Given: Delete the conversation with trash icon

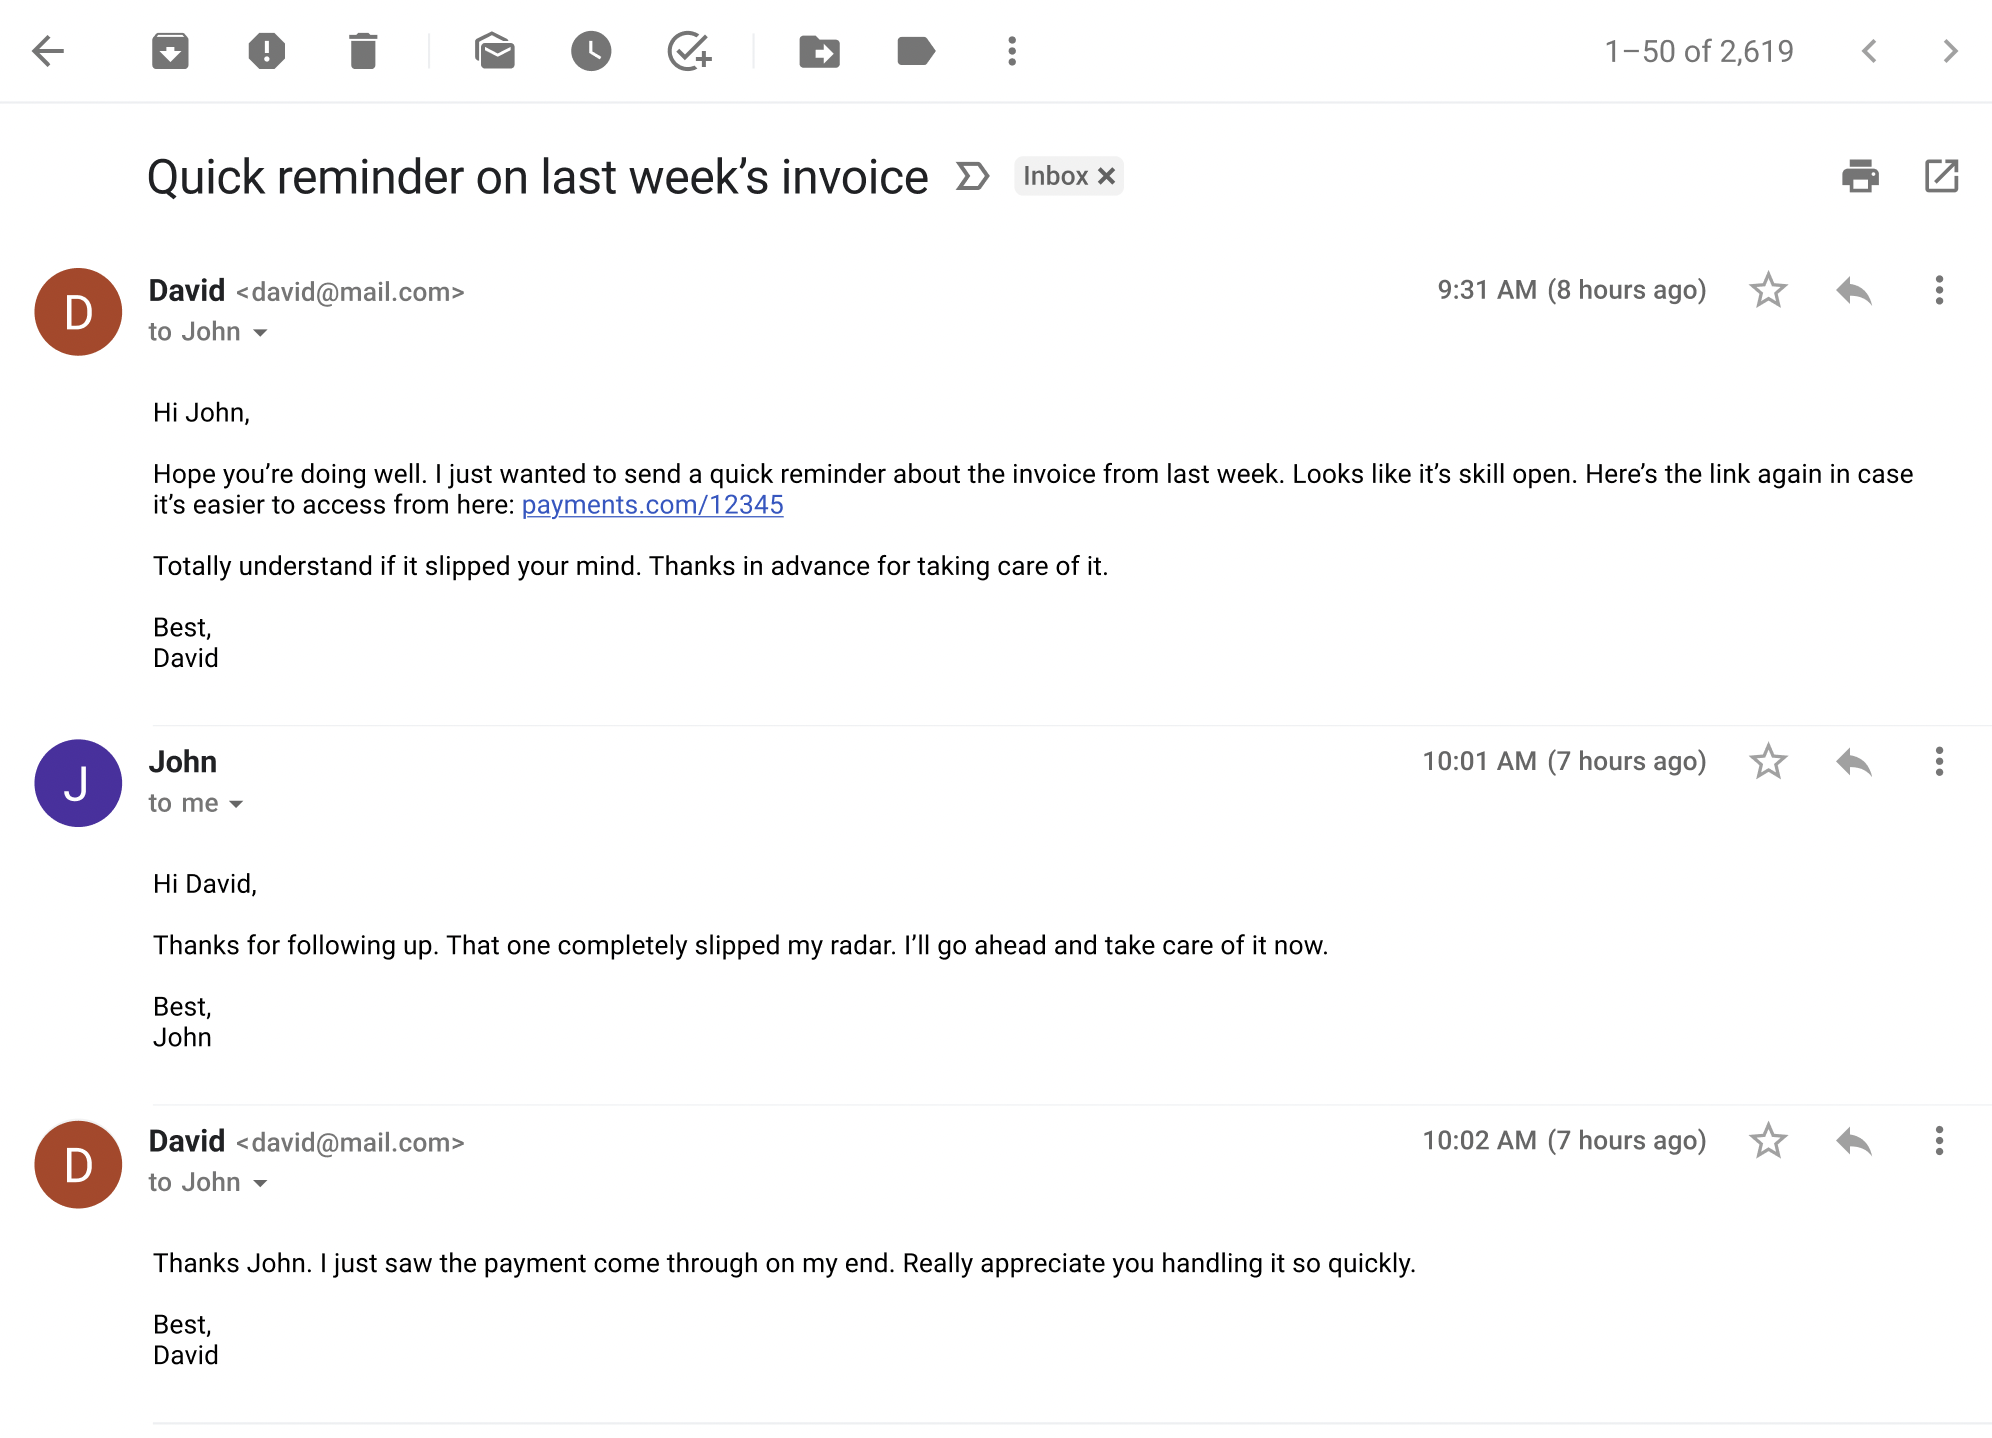Looking at the screenshot, I should (x=363, y=51).
